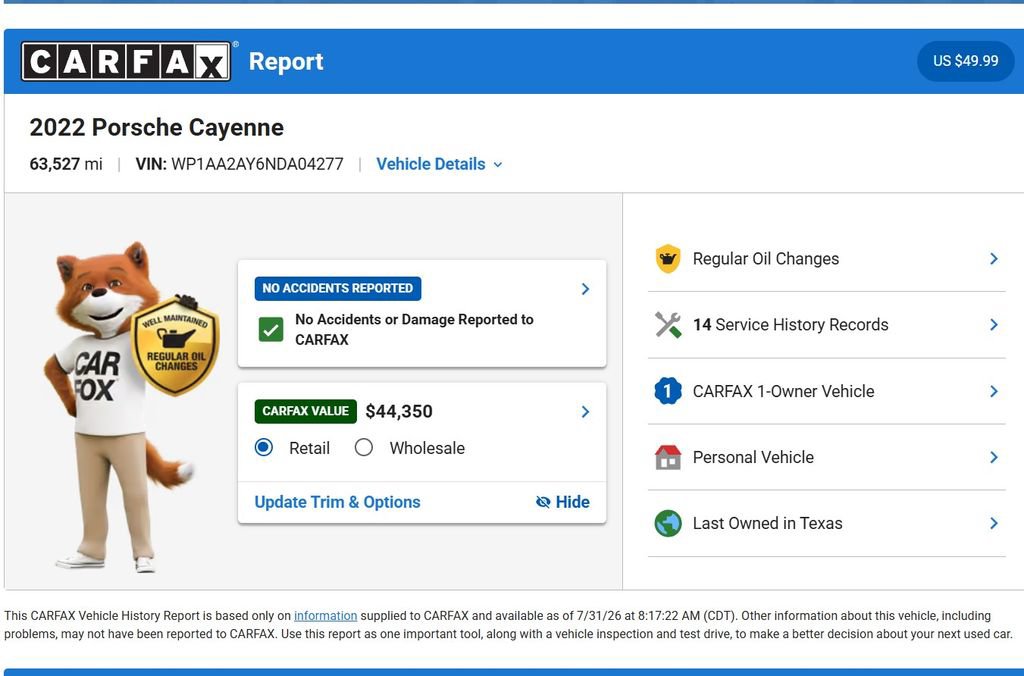Select the Wholesale value option
The width and height of the screenshot is (1024, 676).
pos(364,447)
